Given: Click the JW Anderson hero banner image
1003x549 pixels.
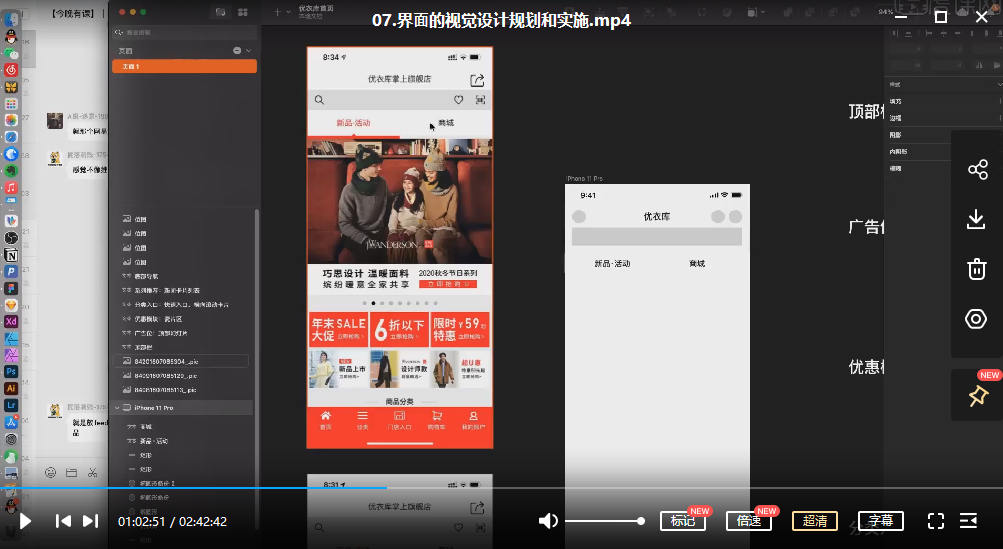Looking at the screenshot, I should pos(400,201).
